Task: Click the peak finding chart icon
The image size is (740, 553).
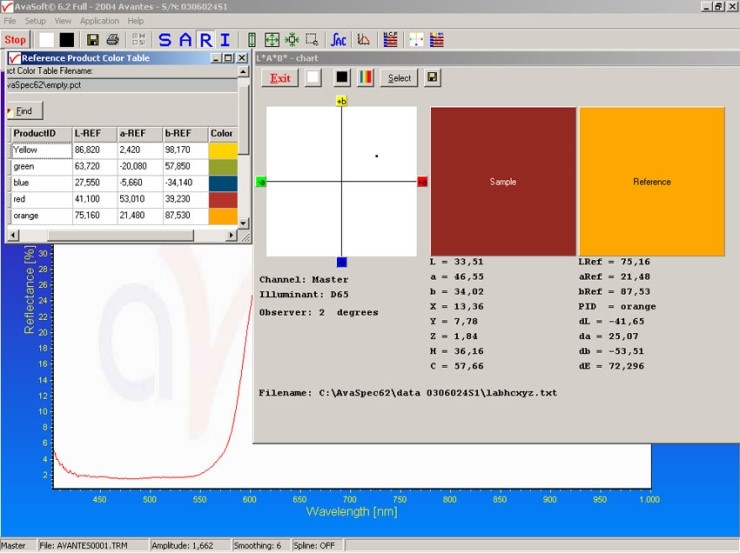Action: pyautogui.click(x=363, y=40)
